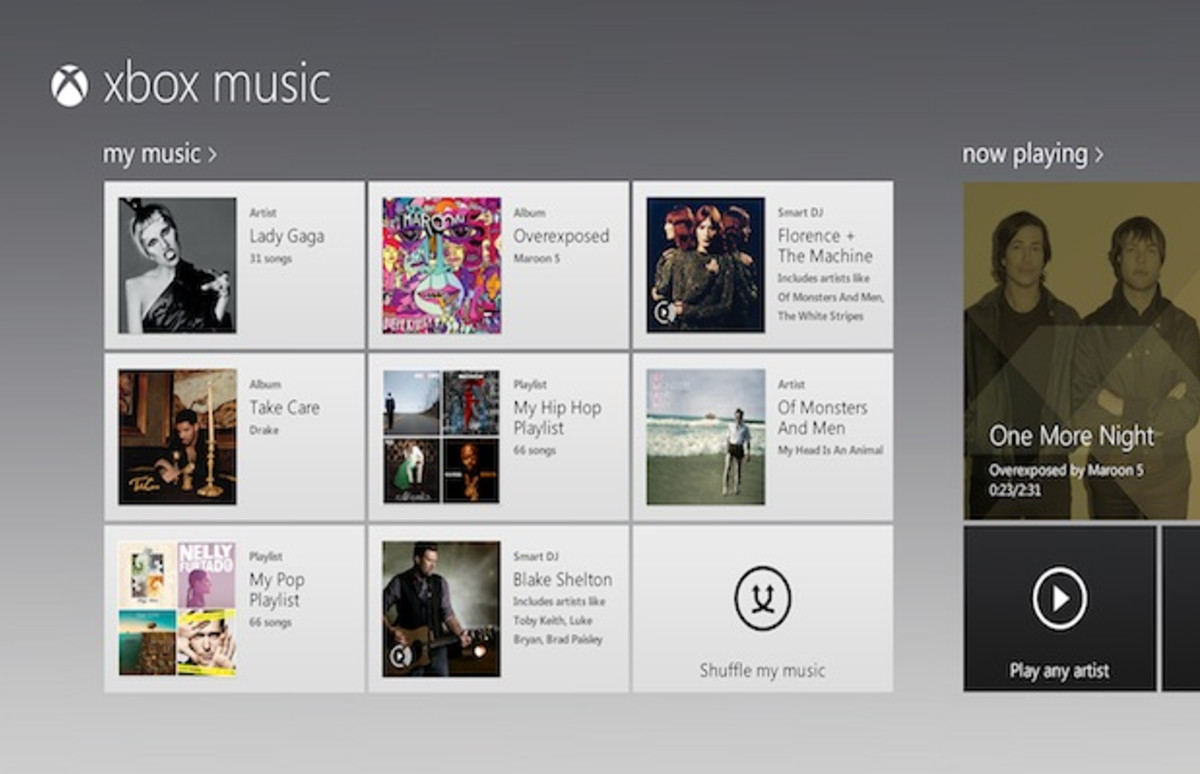Viewport: 1200px width, 774px height.
Task: Click My Head Is An Animal text
Action: pos(830,451)
